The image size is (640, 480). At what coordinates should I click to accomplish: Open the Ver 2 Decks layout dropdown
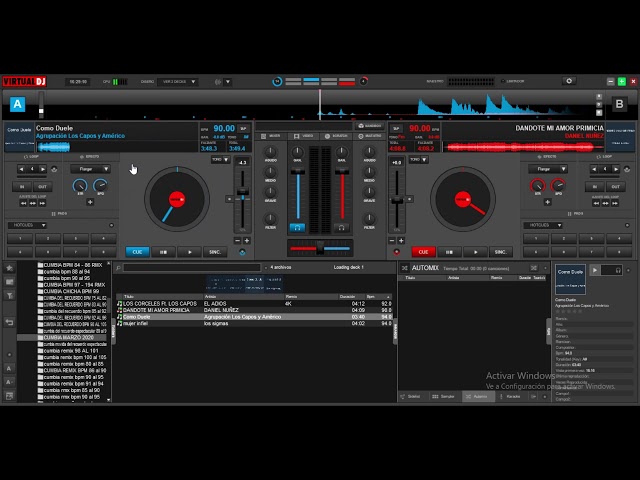pyautogui.click(x=178, y=82)
